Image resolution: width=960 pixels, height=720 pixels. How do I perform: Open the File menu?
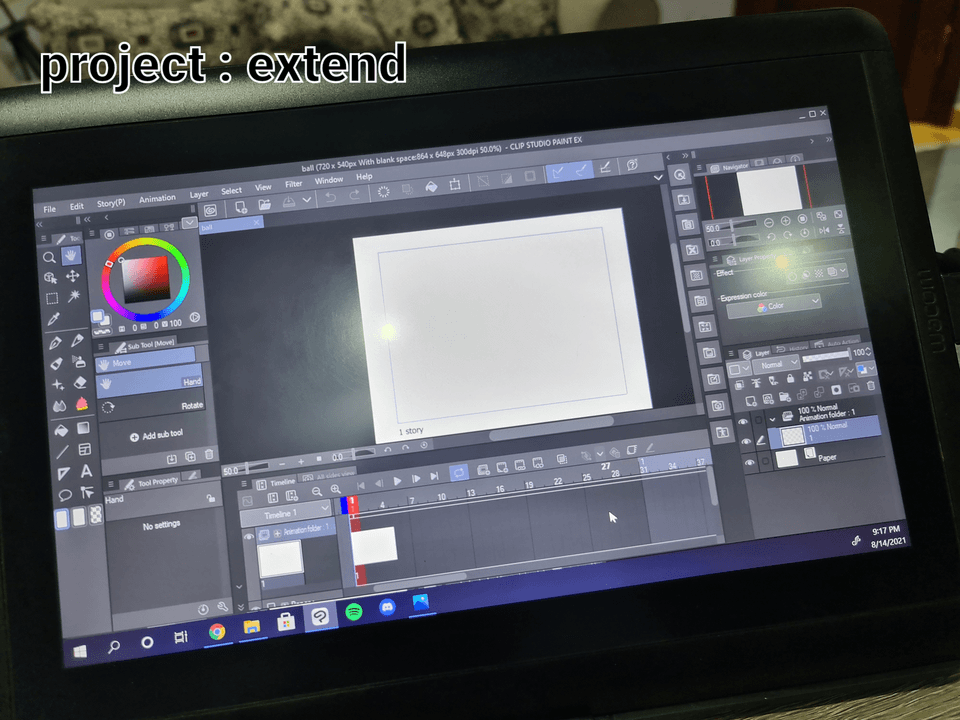(50, 209)
